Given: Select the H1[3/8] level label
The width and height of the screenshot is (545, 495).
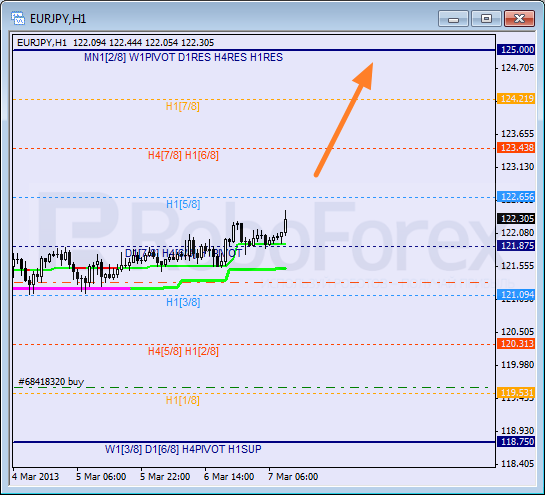Looking at the screenshot, I should [183, 302].
